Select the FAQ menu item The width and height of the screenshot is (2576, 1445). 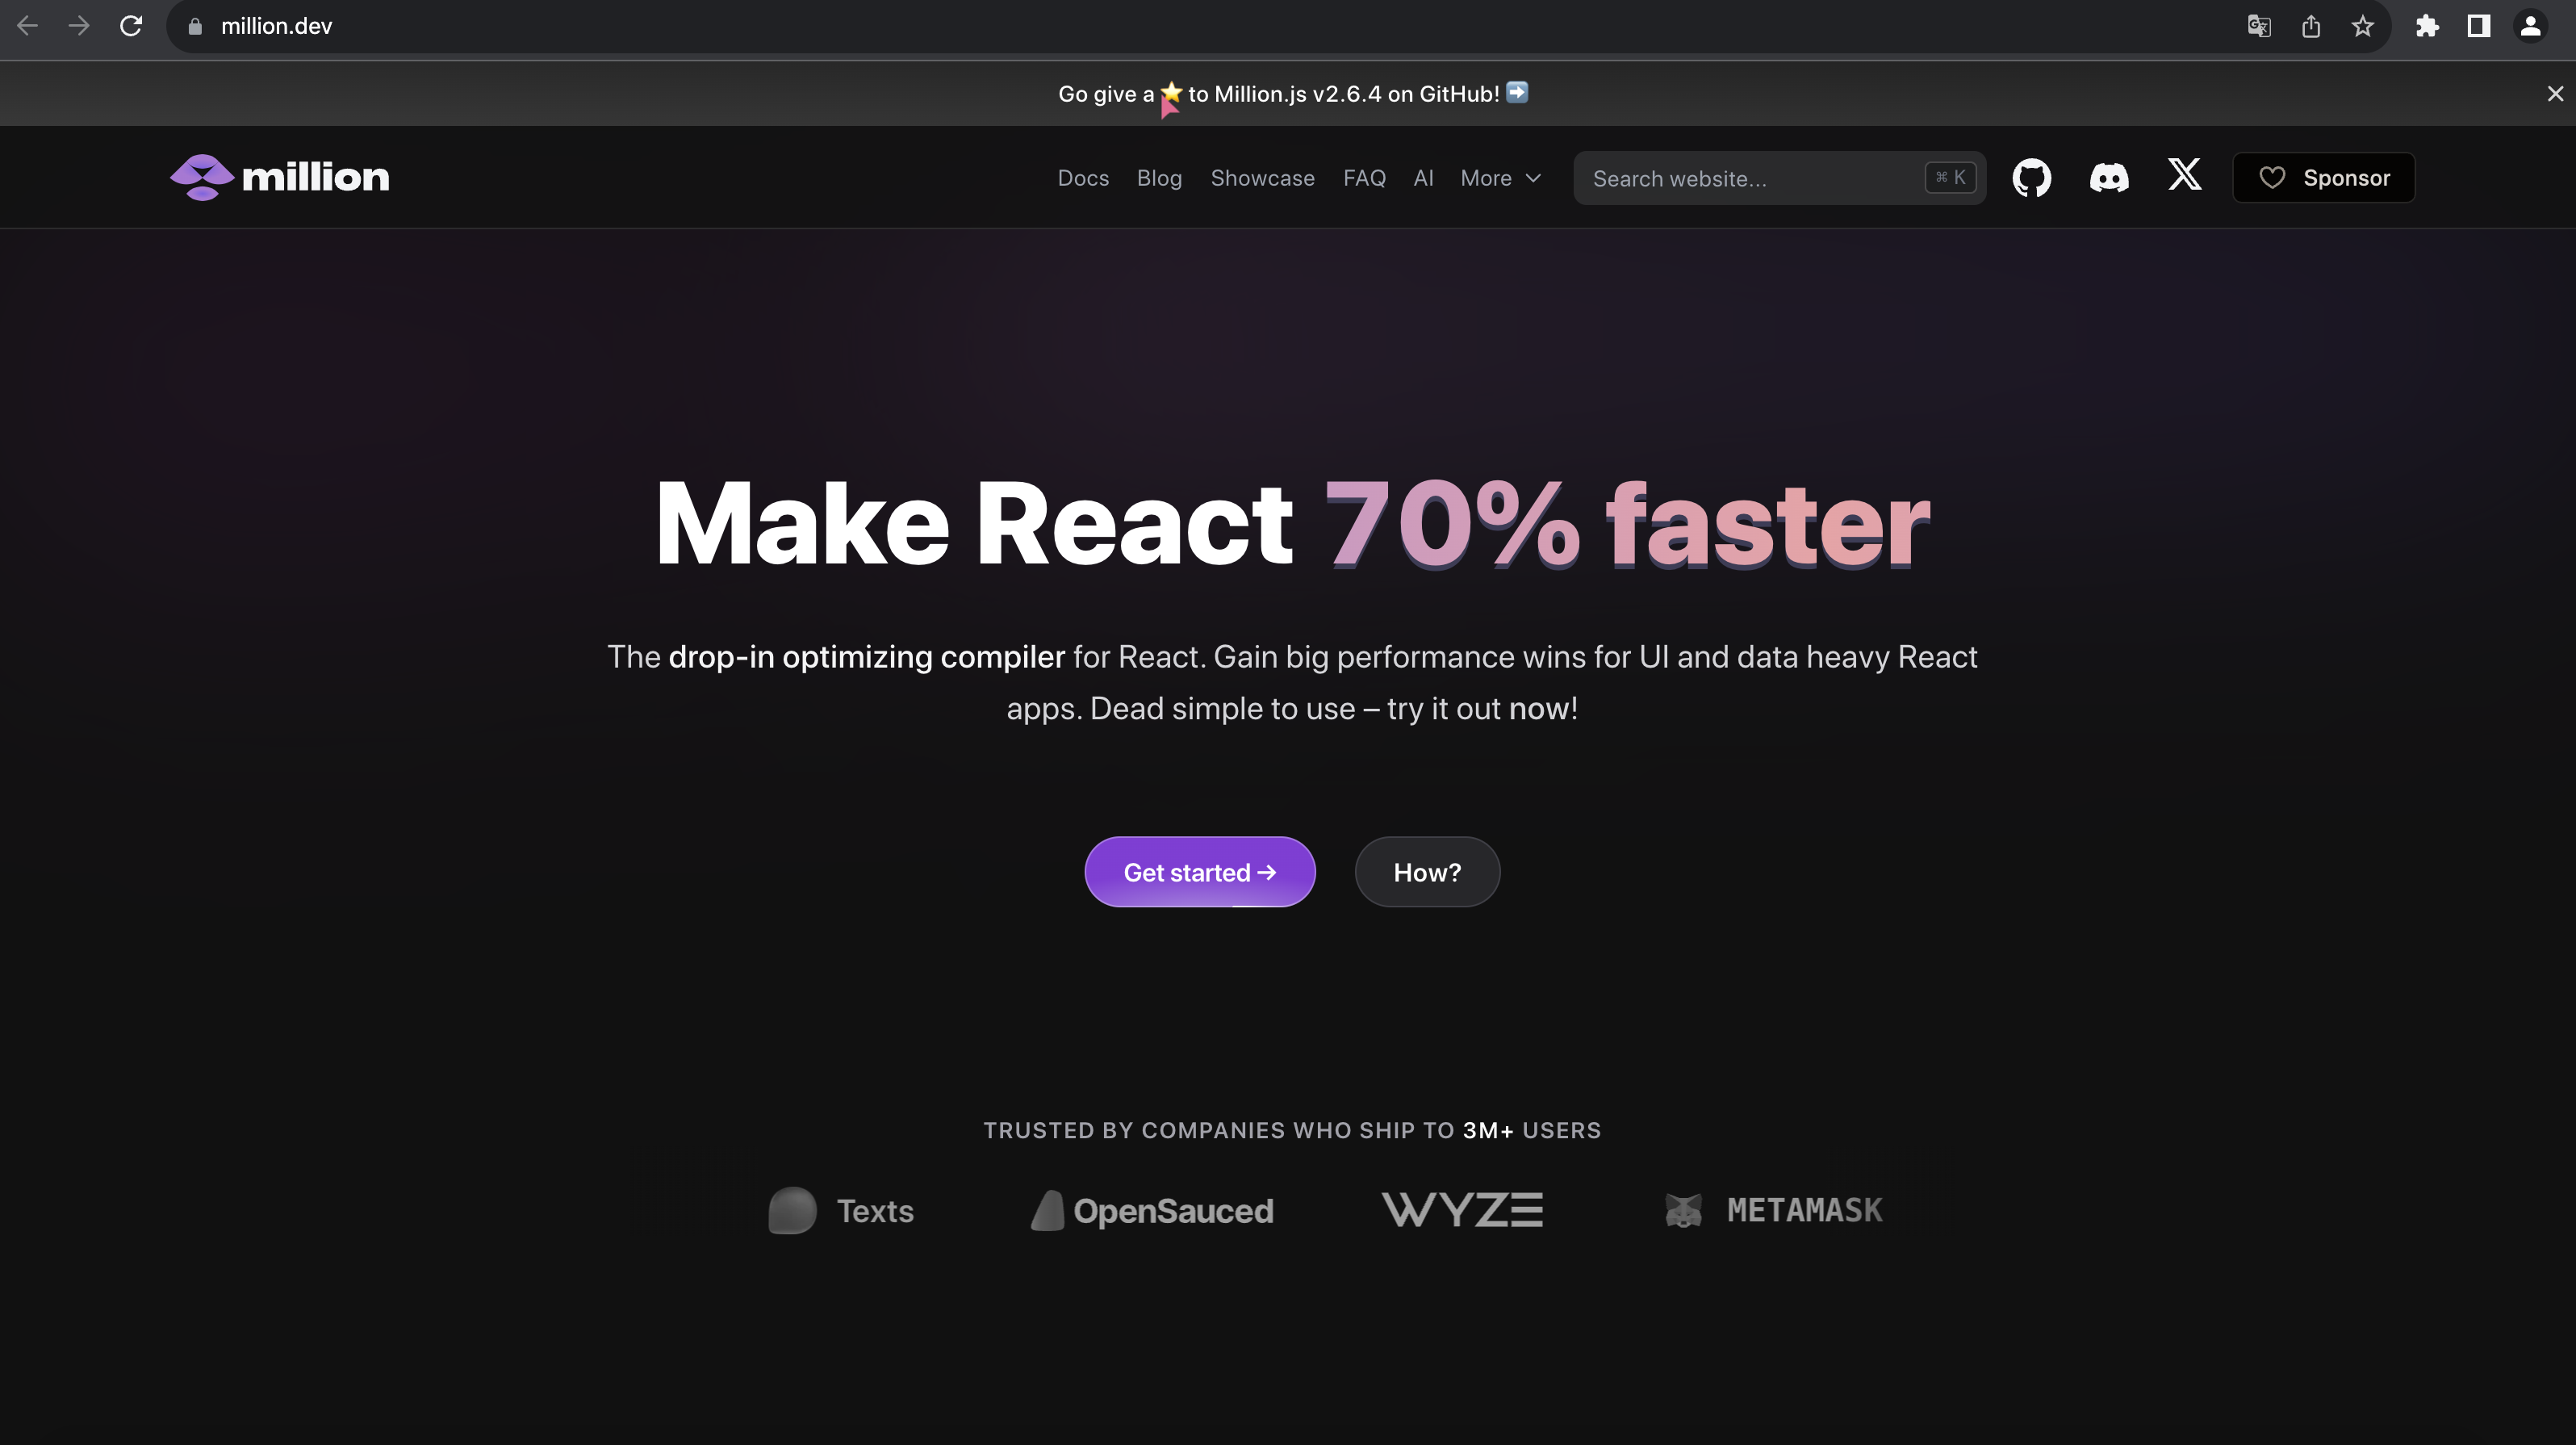[x=1364, y=177]
